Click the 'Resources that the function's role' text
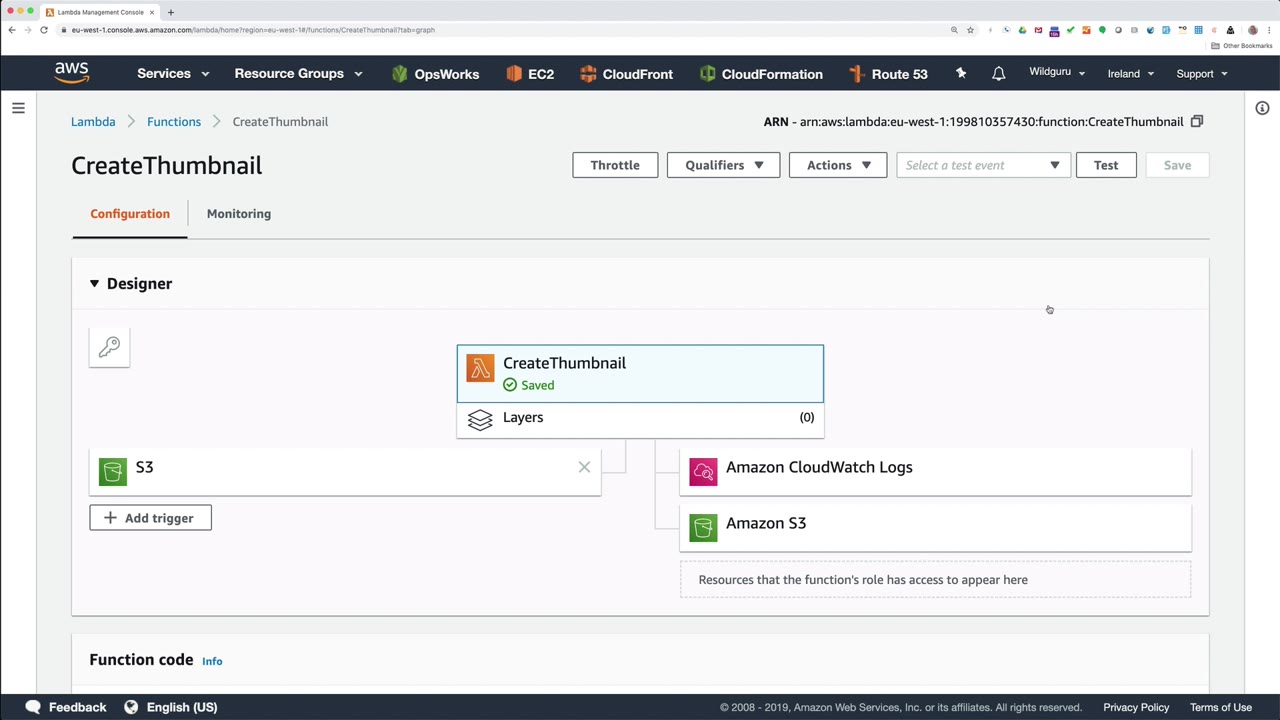1280x720 pixels. click(x=863, y=580)
